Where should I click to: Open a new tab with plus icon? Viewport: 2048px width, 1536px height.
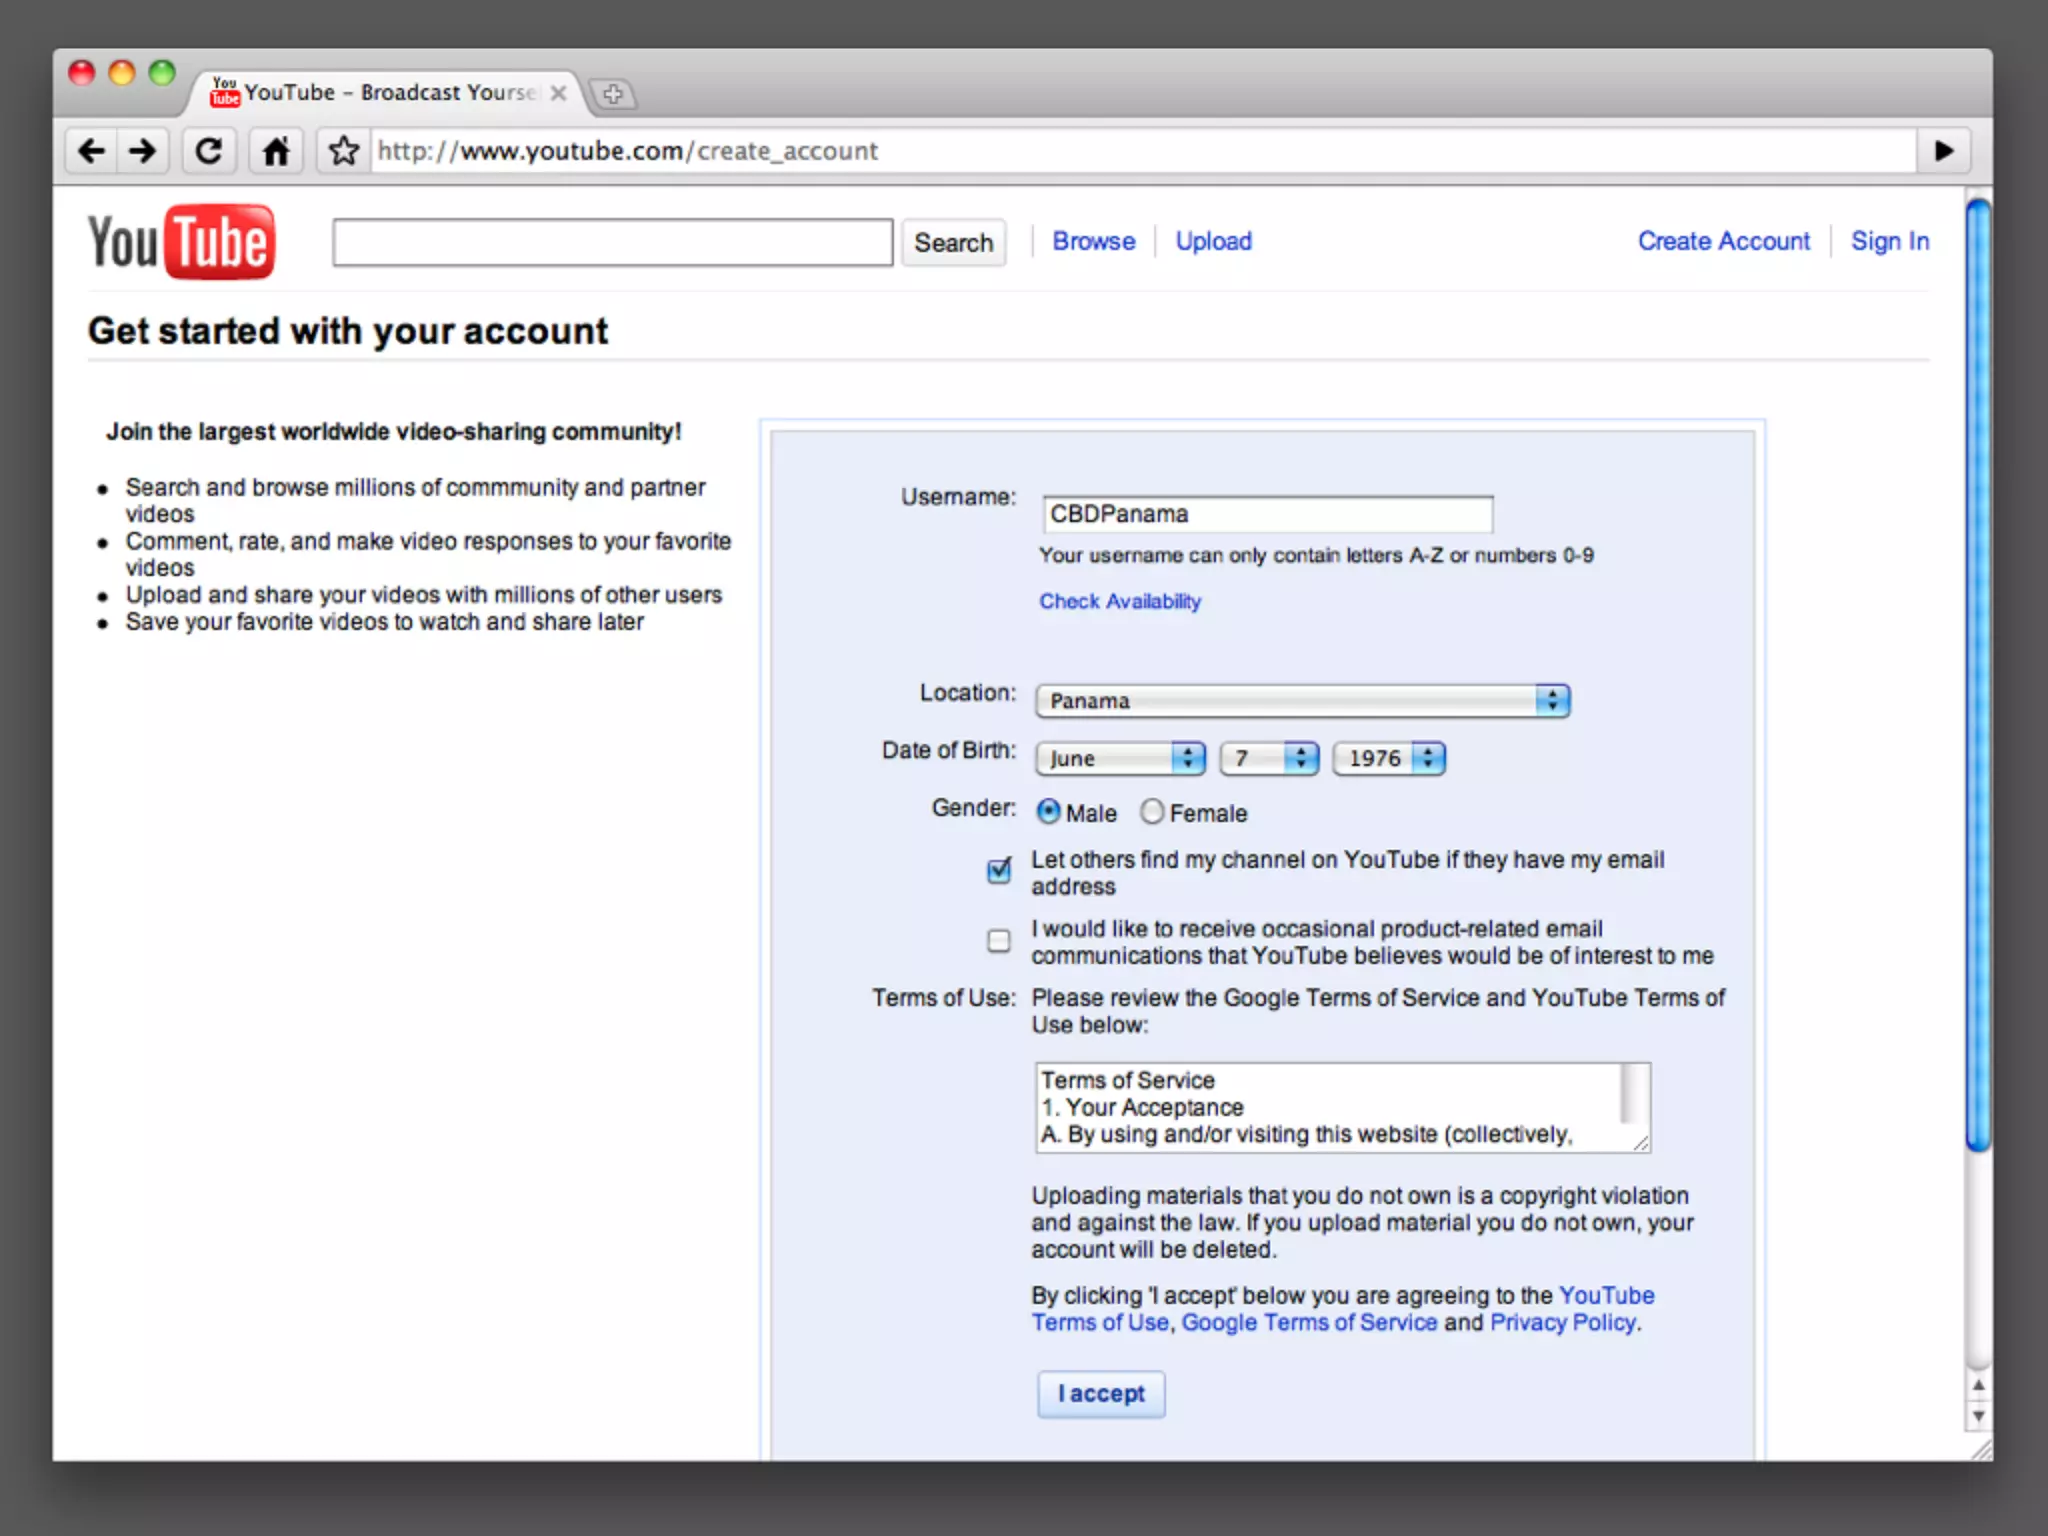613,94
